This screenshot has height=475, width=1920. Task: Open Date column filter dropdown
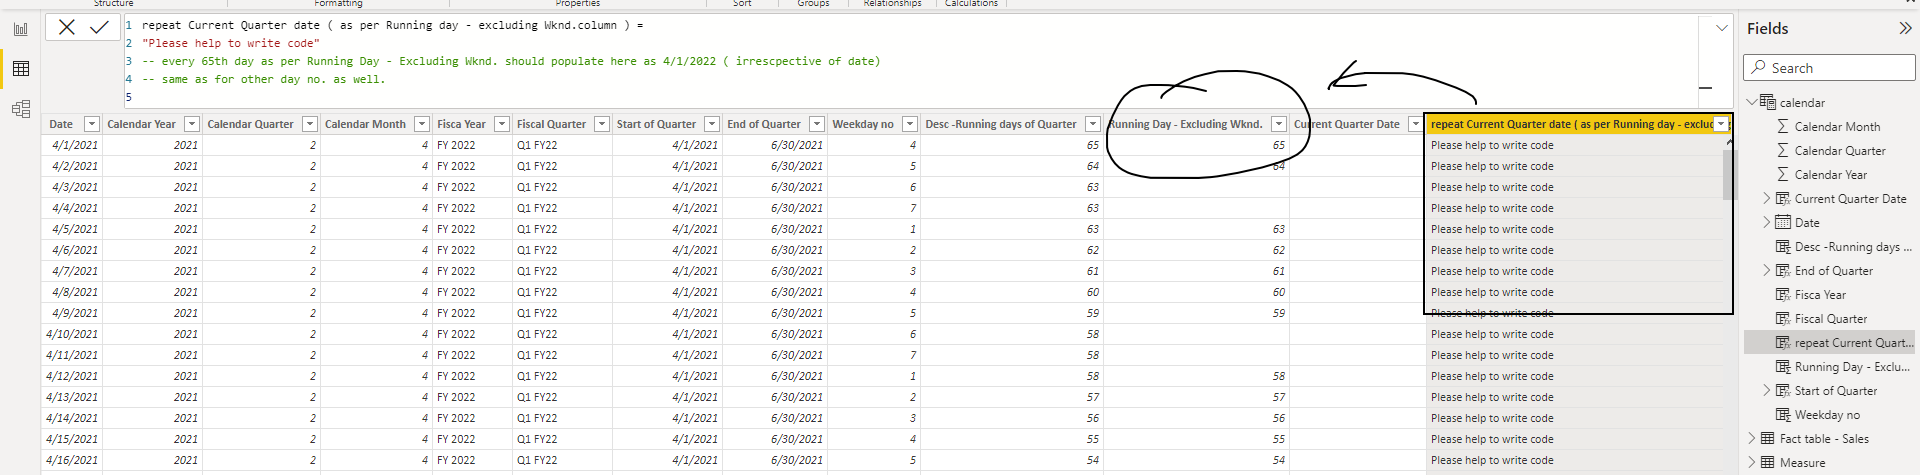point(92,124)
